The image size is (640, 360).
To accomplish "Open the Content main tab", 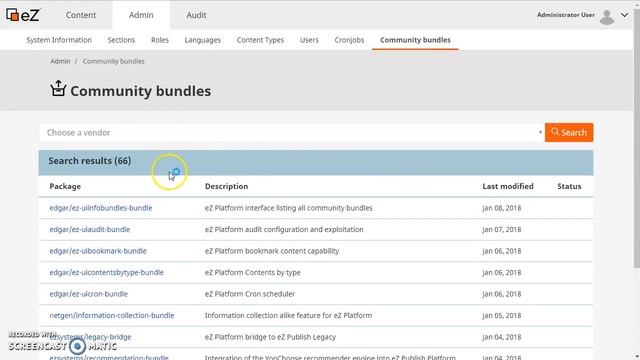I will click(x=81, y=15).
